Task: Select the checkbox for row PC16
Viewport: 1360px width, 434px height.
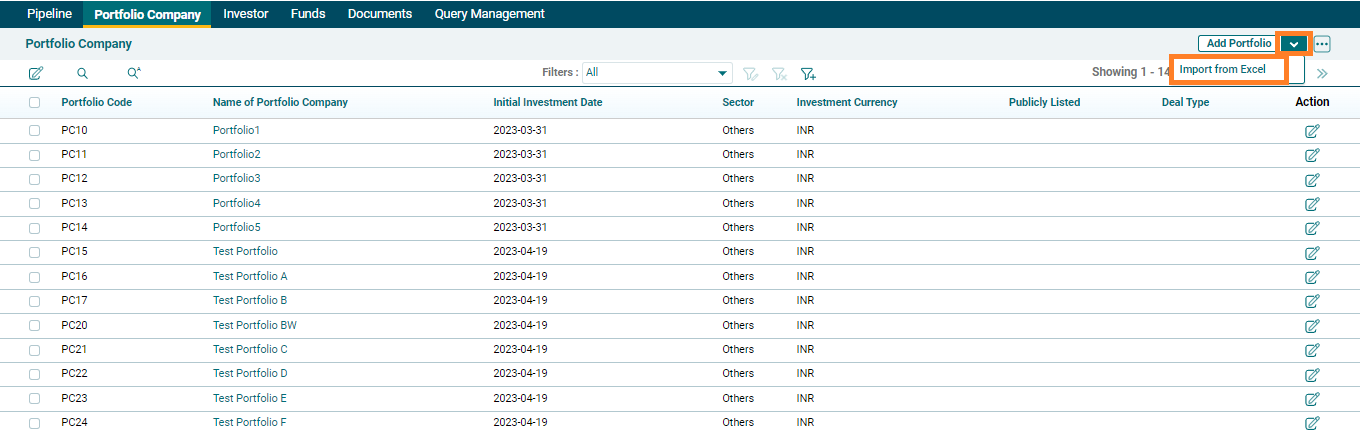Action: click(35, 277)
